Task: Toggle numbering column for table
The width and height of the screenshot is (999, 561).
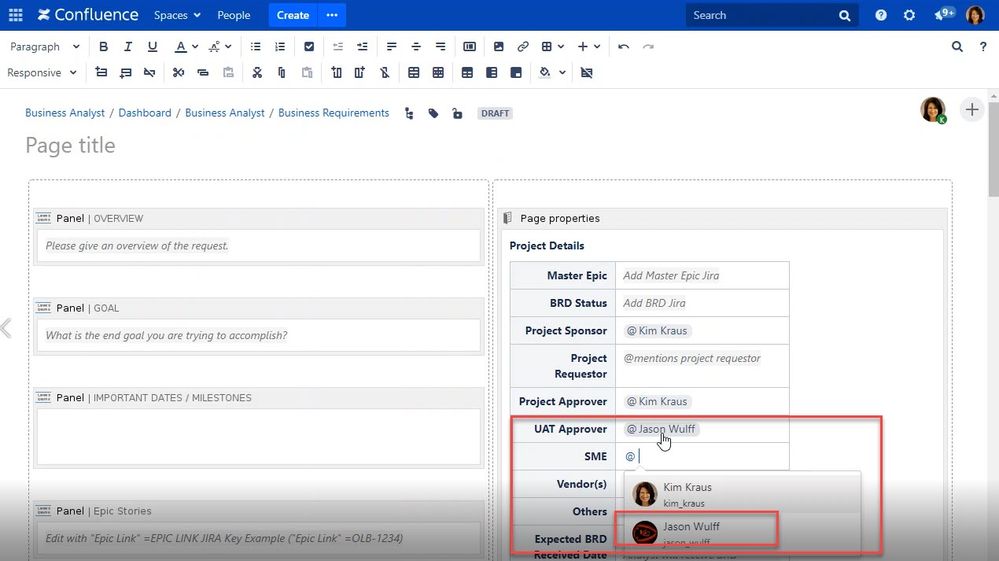Action: pos(516,73)
